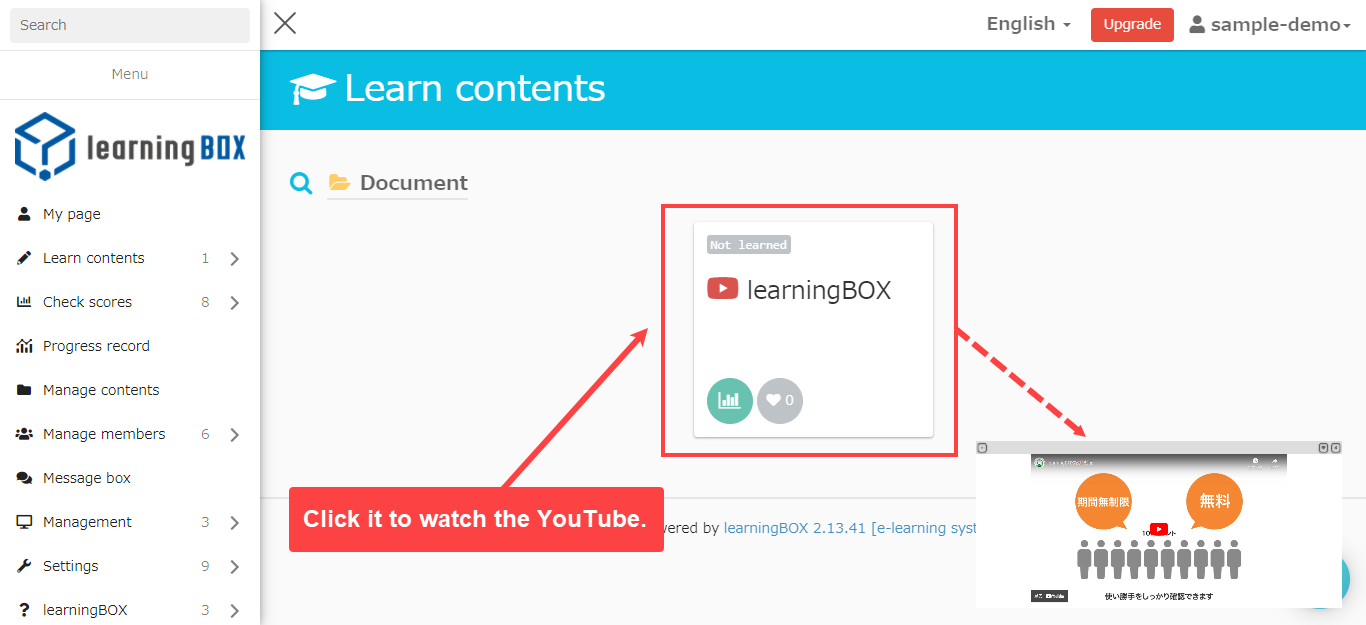Open Message box in sidebar
Viewport: 1366px width, 625px height.
point(86,478)
